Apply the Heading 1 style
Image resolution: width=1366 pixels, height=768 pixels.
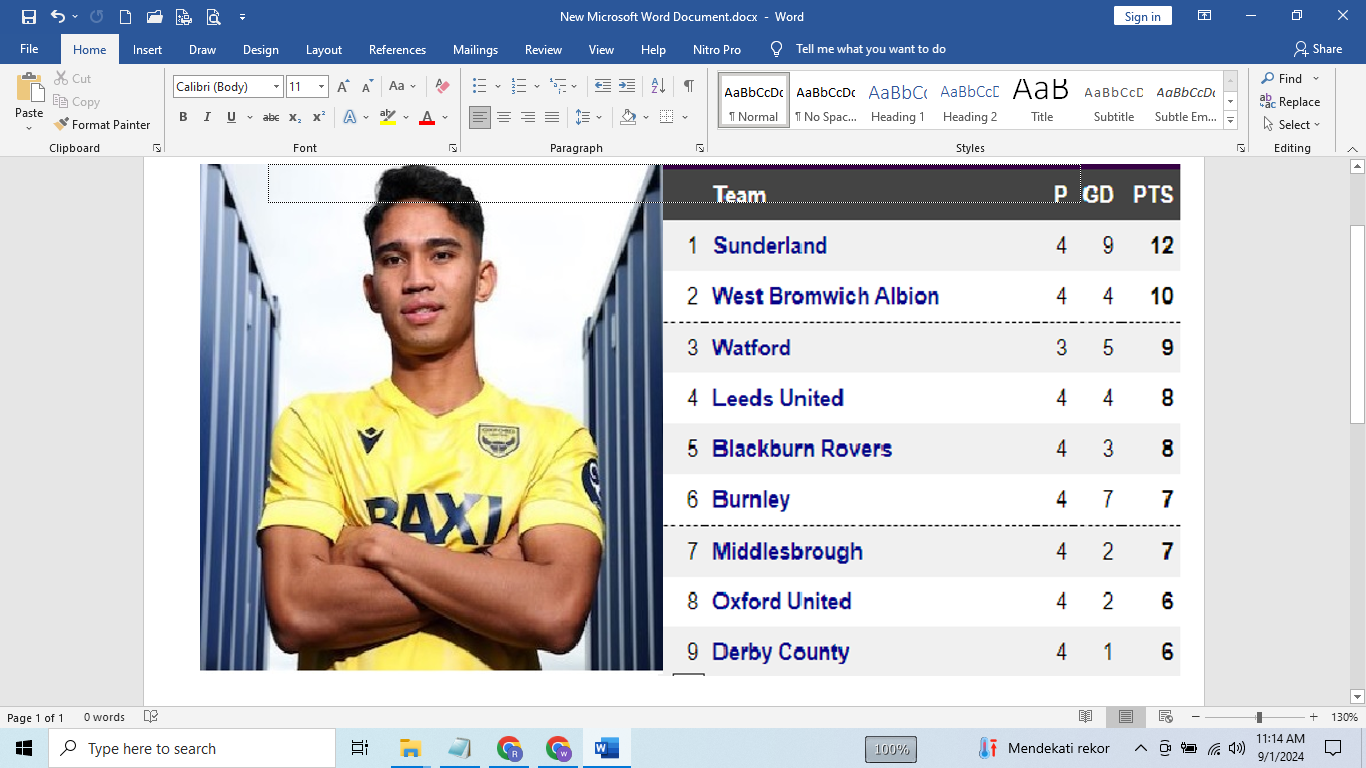click(x=897, y=100)
